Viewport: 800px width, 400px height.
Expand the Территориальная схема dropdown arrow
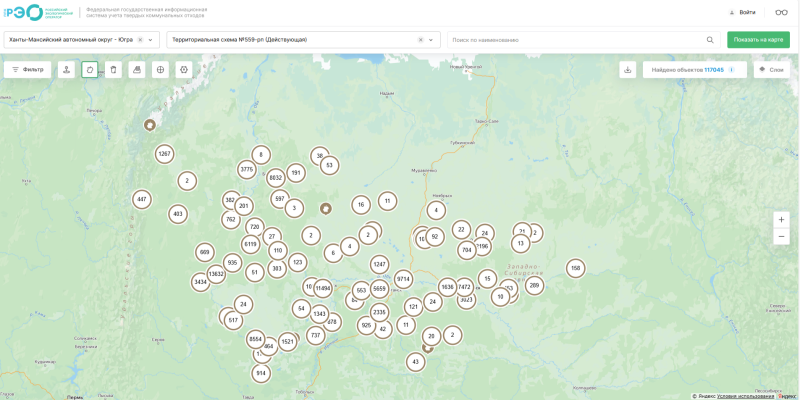pyautogui.click(x=431, y=40)
